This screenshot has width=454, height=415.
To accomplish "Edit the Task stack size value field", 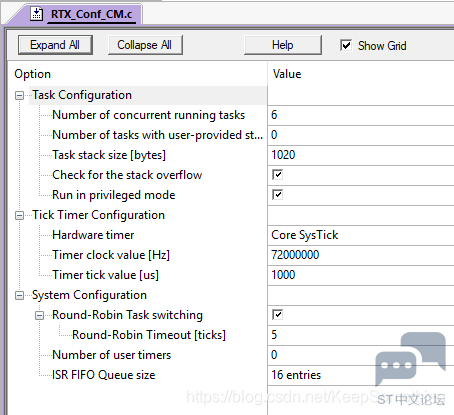I will point(361,155).
